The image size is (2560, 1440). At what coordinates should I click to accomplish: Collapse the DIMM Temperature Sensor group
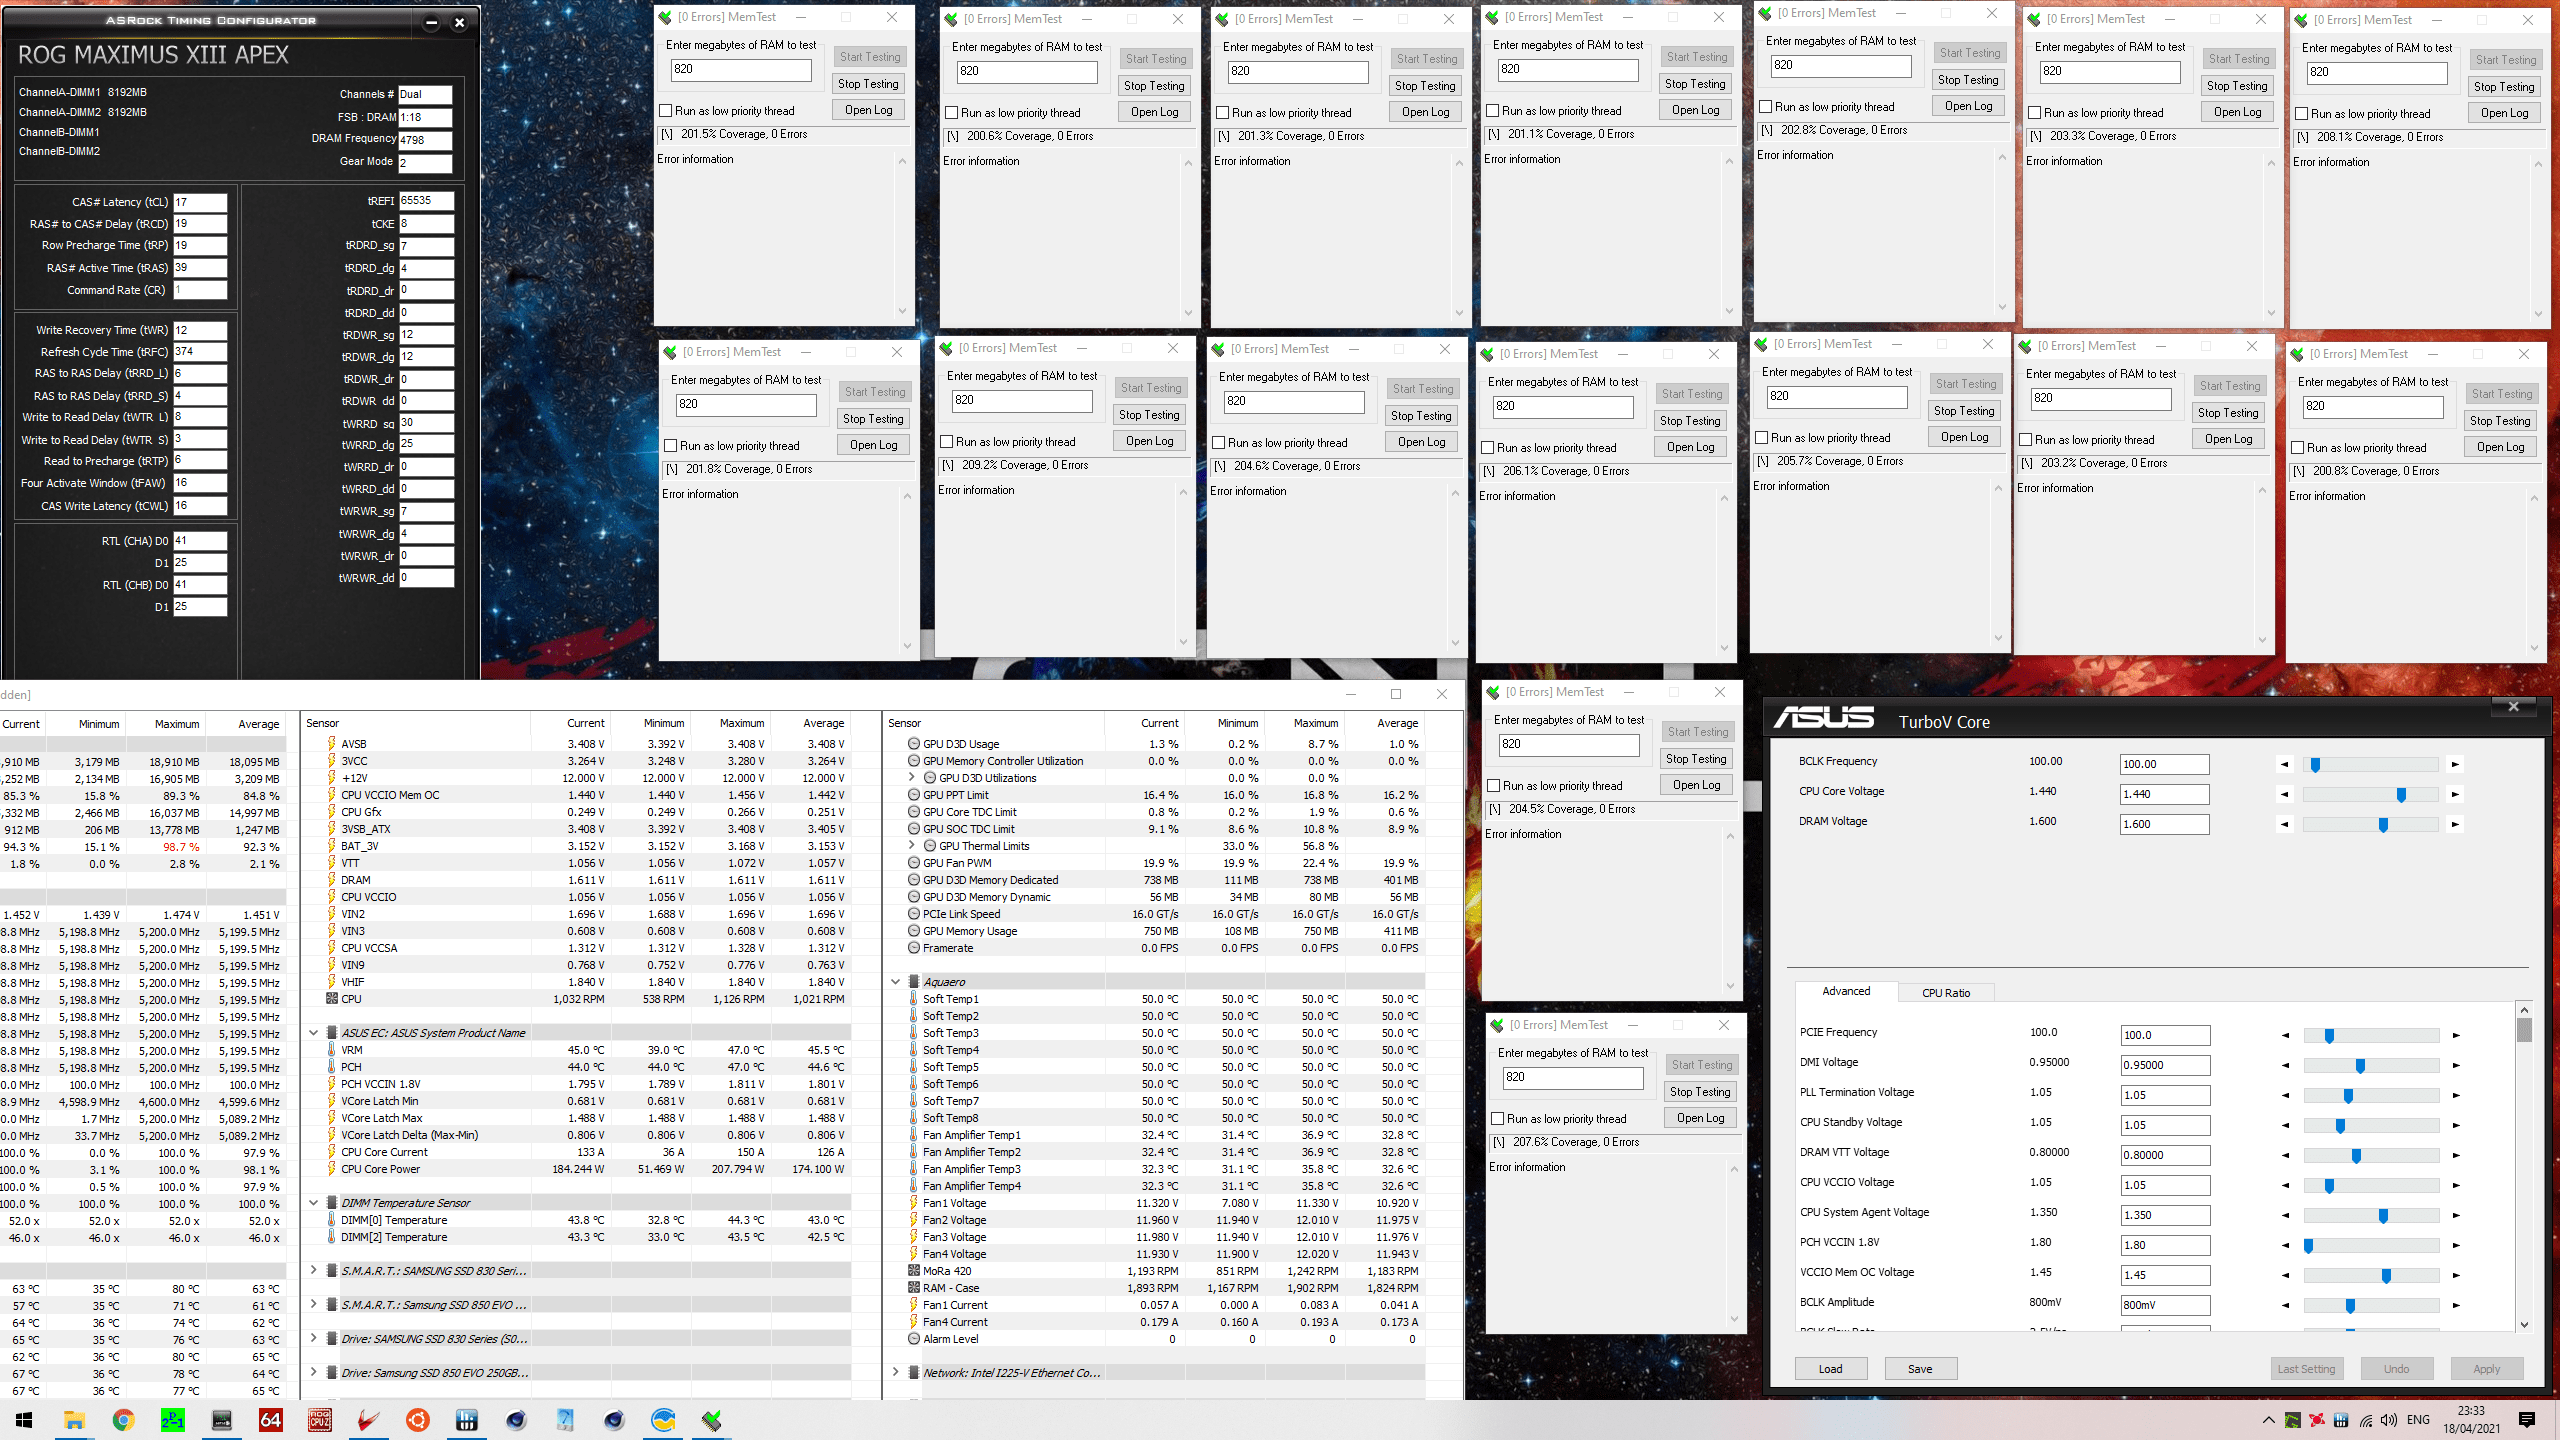tap(314, 1203)
